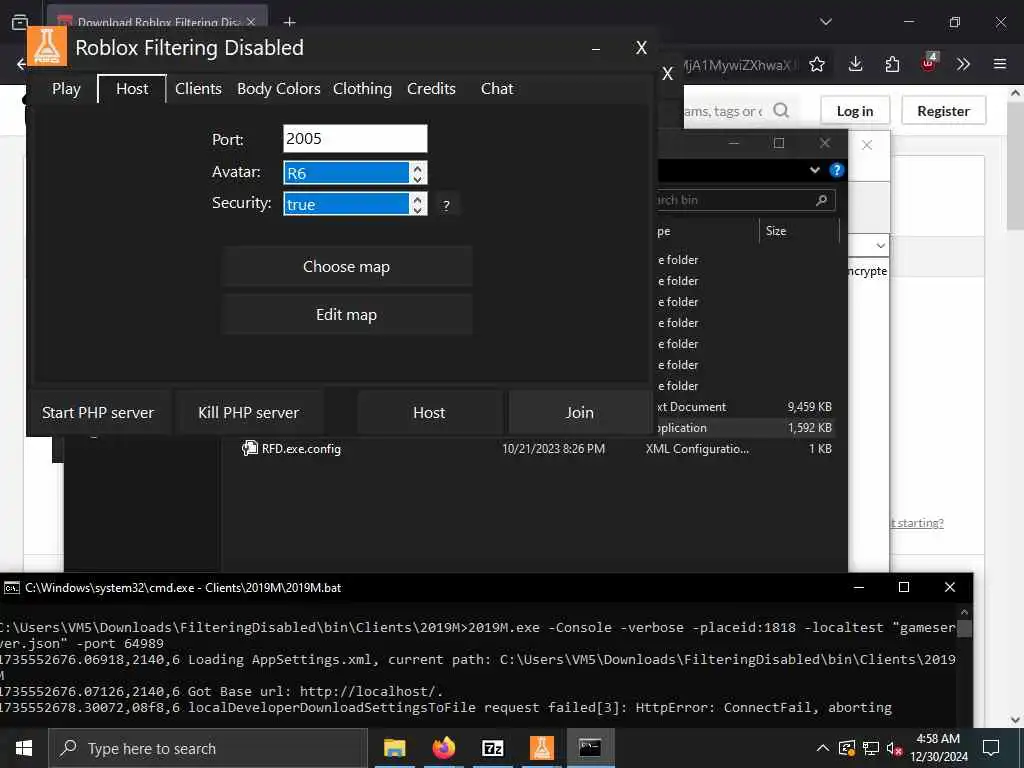Show hidden system tray icons chevron
This screenshot has height=768, width=1024.
(x=823, y=748)
